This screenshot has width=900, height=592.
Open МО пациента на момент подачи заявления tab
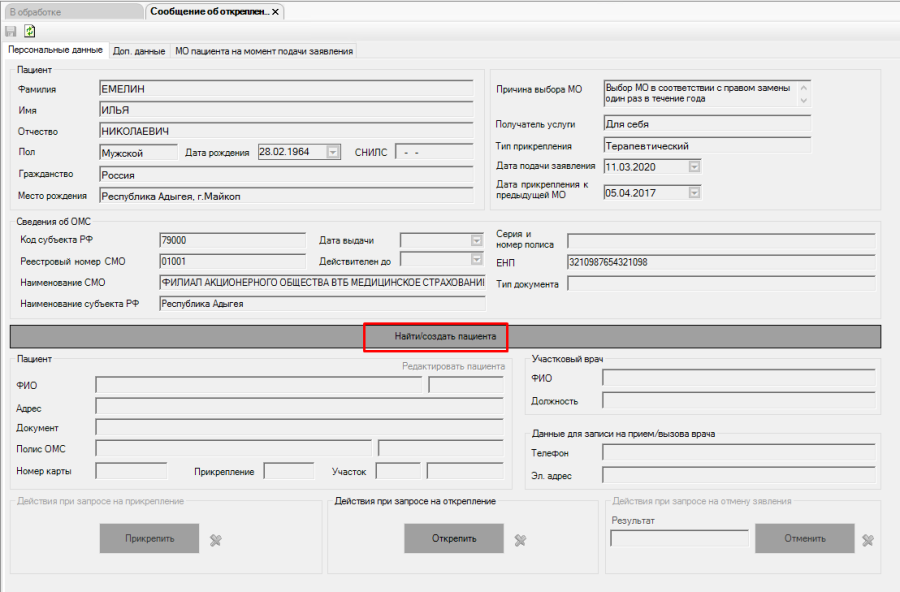click(263, 51)
